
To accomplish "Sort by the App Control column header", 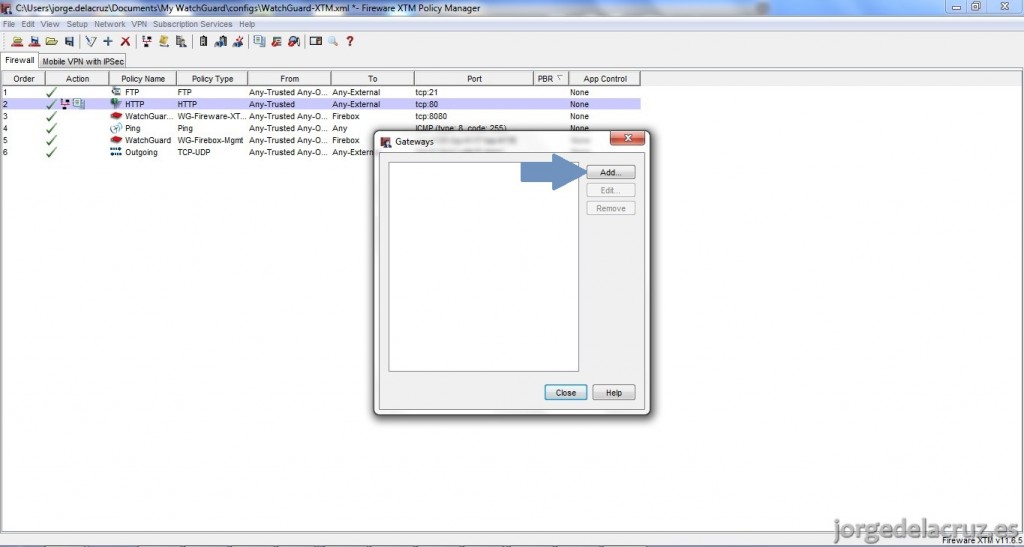I will tap(605, 78).
